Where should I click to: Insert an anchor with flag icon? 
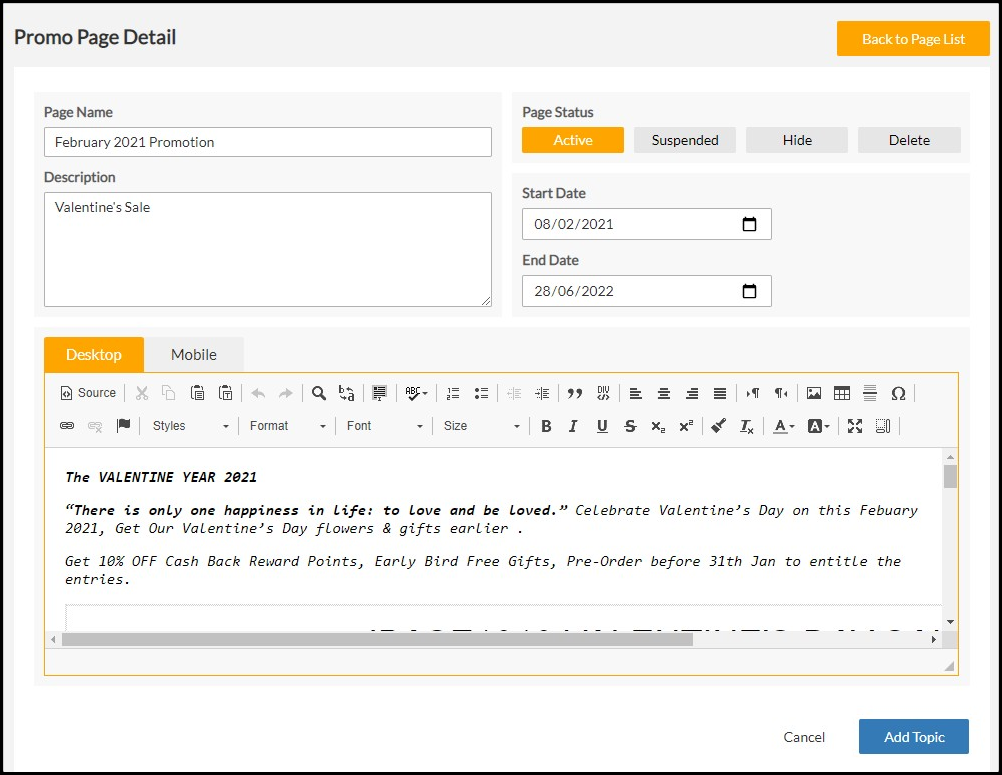[x=123, y=426]
